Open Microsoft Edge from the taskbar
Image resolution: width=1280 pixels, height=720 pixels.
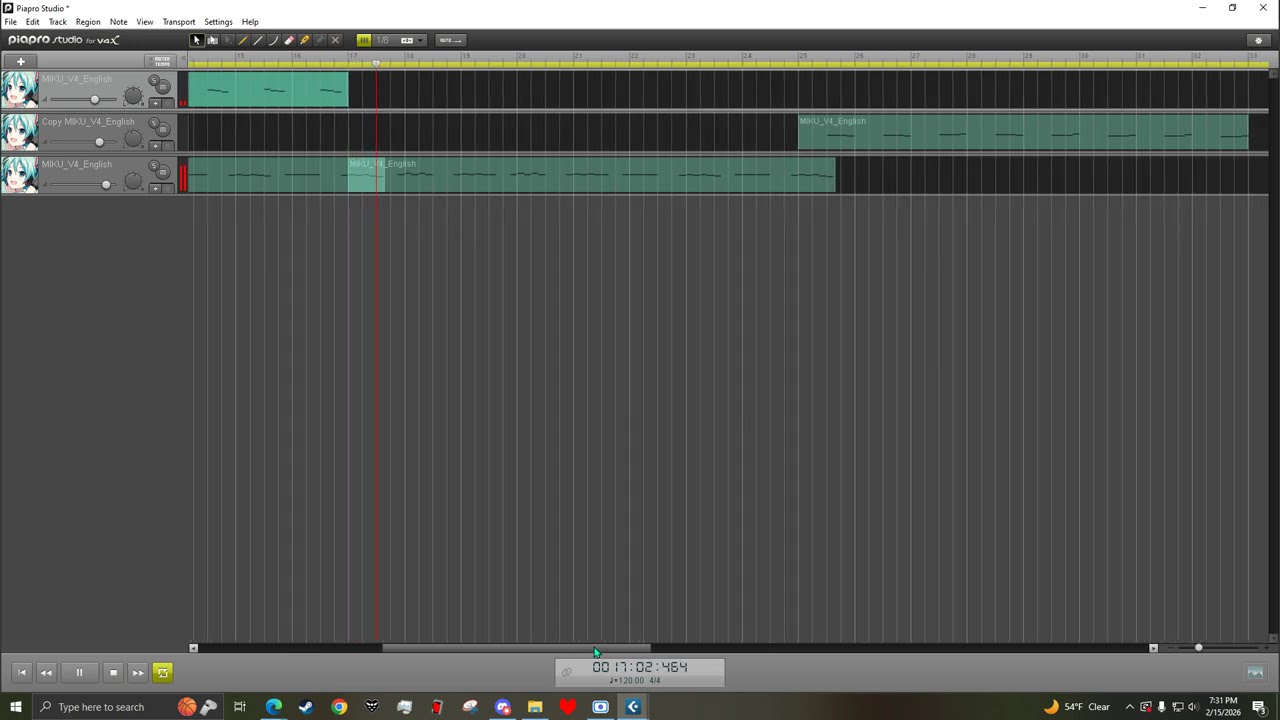point(273,707)
